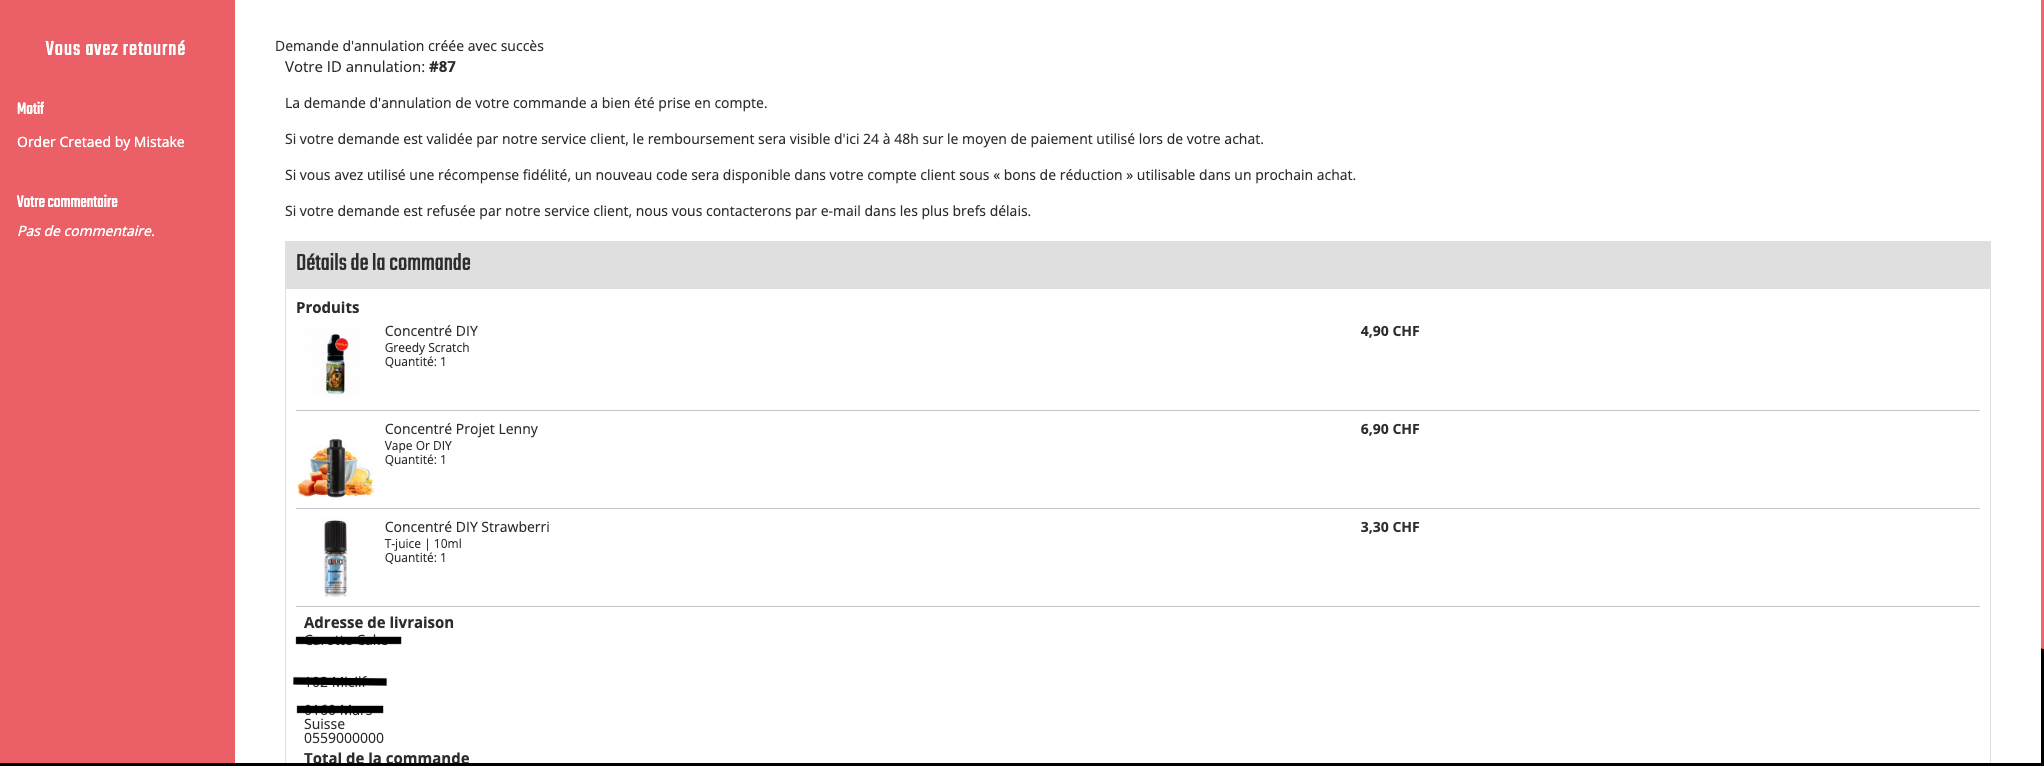Click the Votre commentaire heading
This screenshot has height=766, width=2044.
(67, 202)
